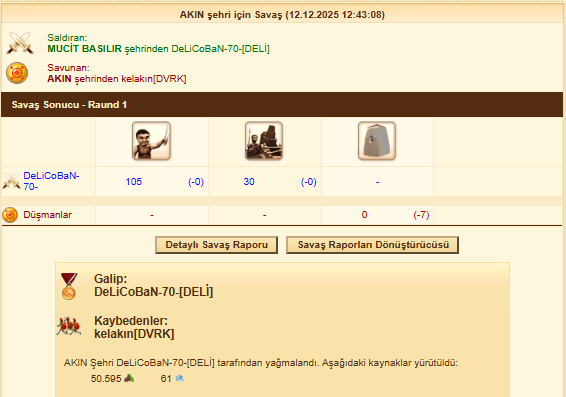
Task: Select the battering ram unit icon
Action: tap(264, 141)
